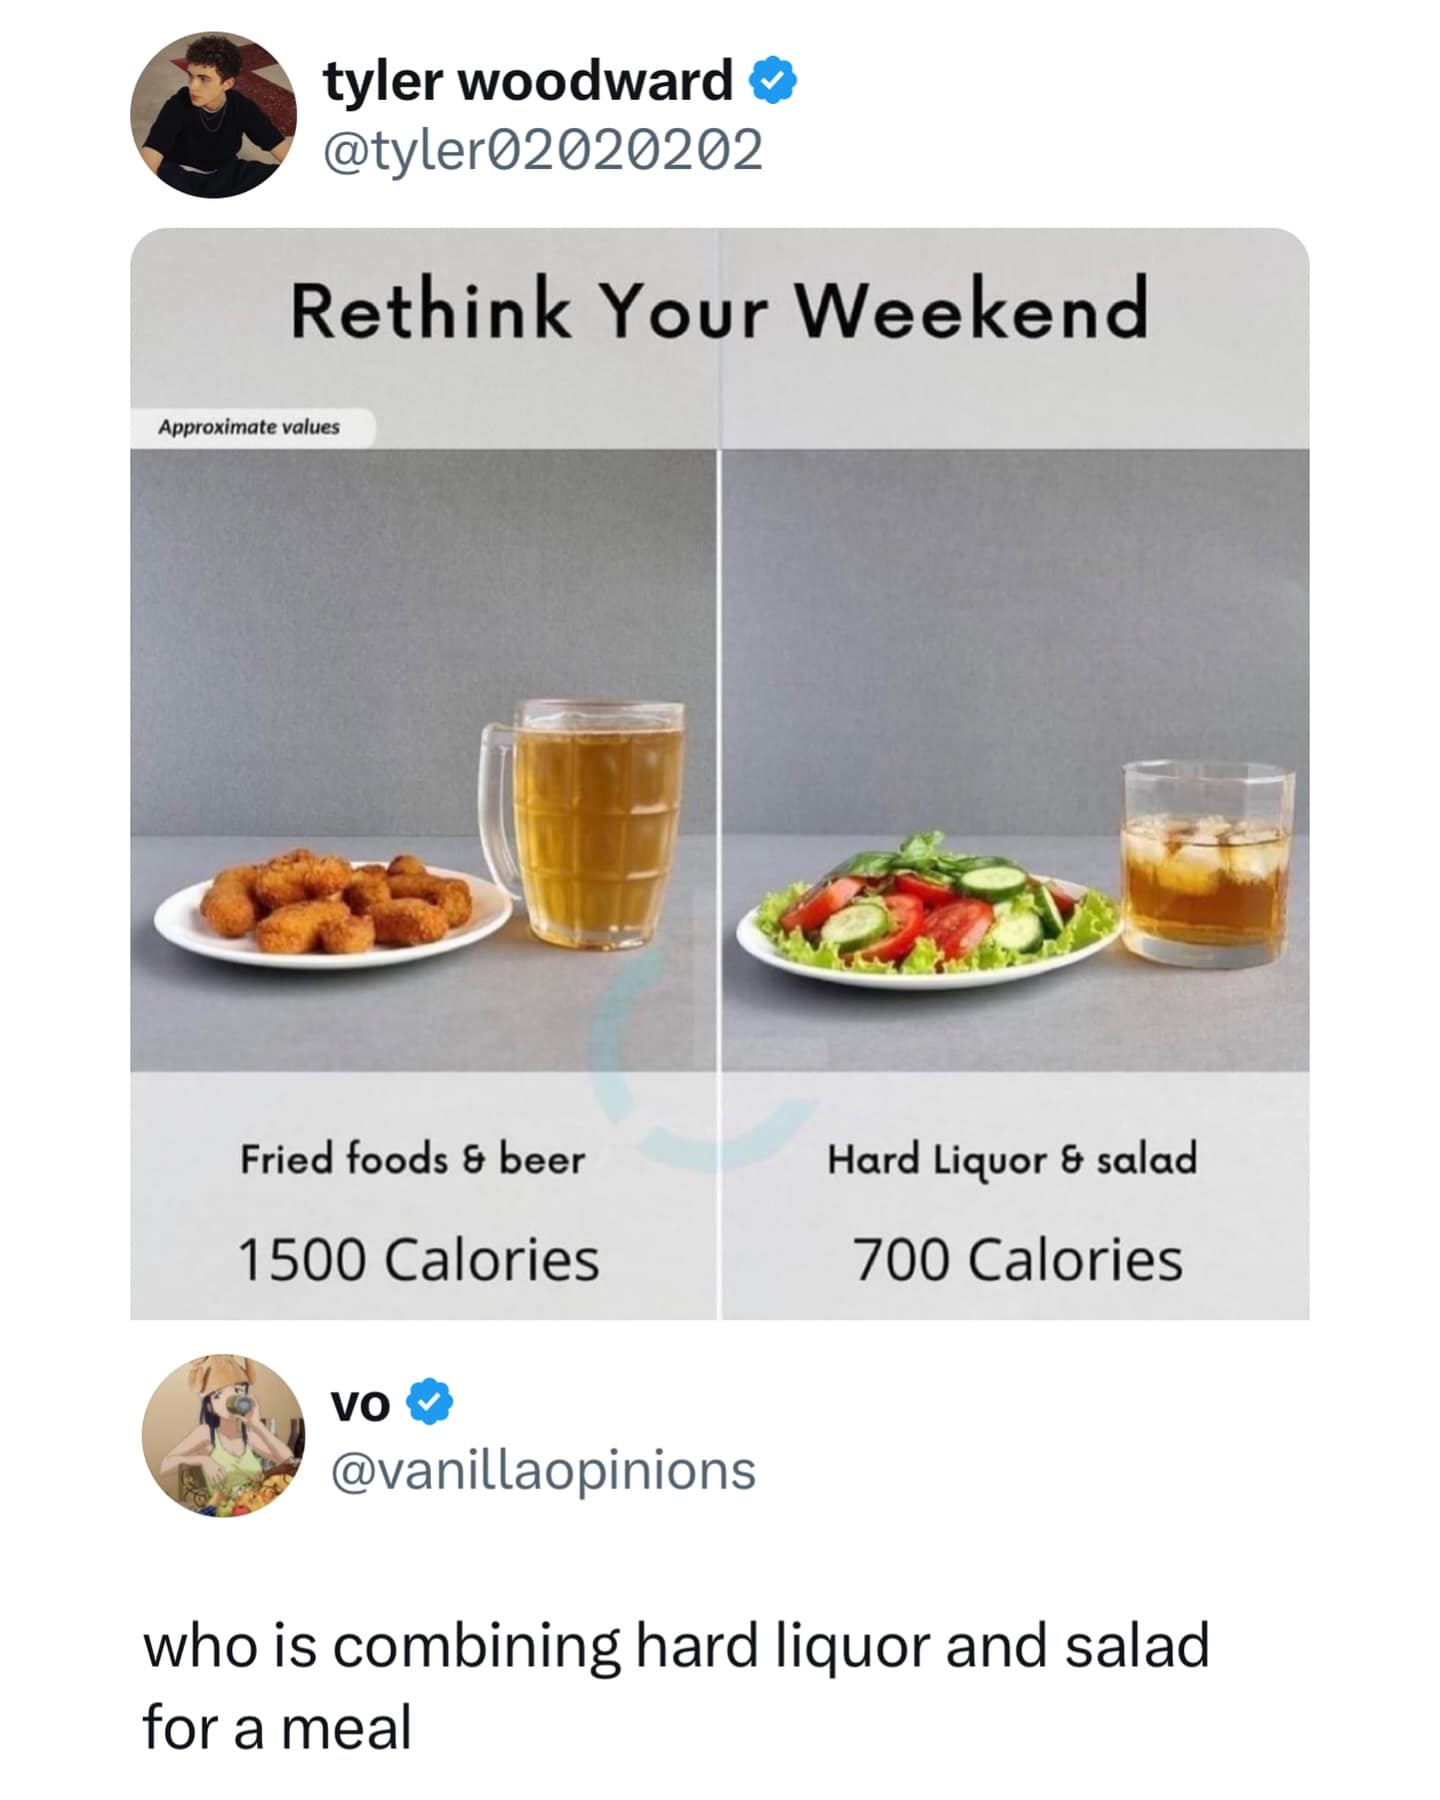Click the "Hard Liquor & salad" caption

(x=1012, y=1160)
